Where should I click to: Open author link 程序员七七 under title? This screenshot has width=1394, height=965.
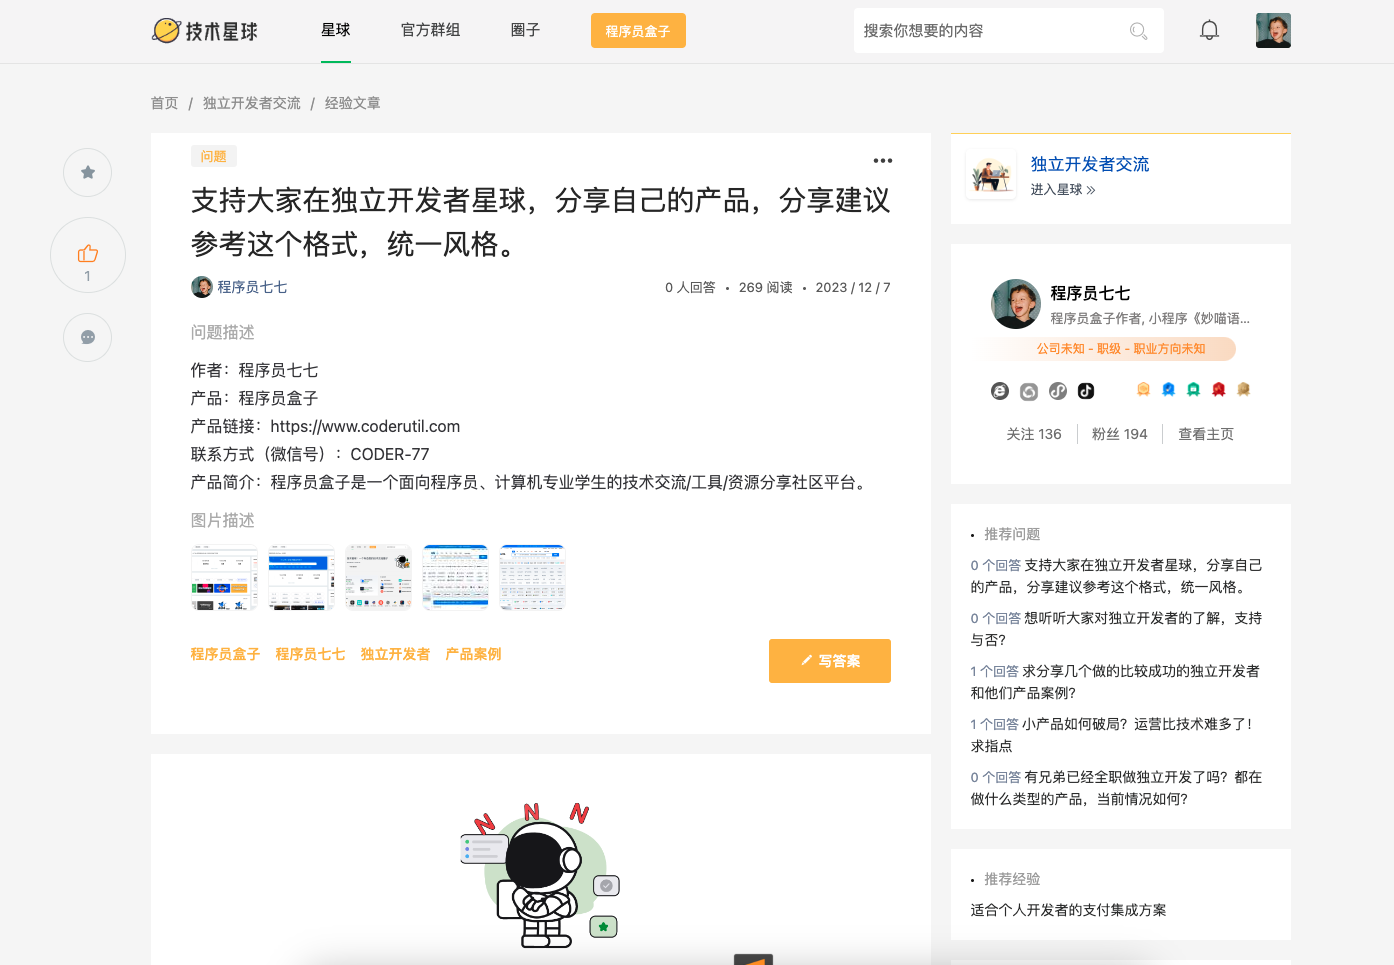[252, 287]
